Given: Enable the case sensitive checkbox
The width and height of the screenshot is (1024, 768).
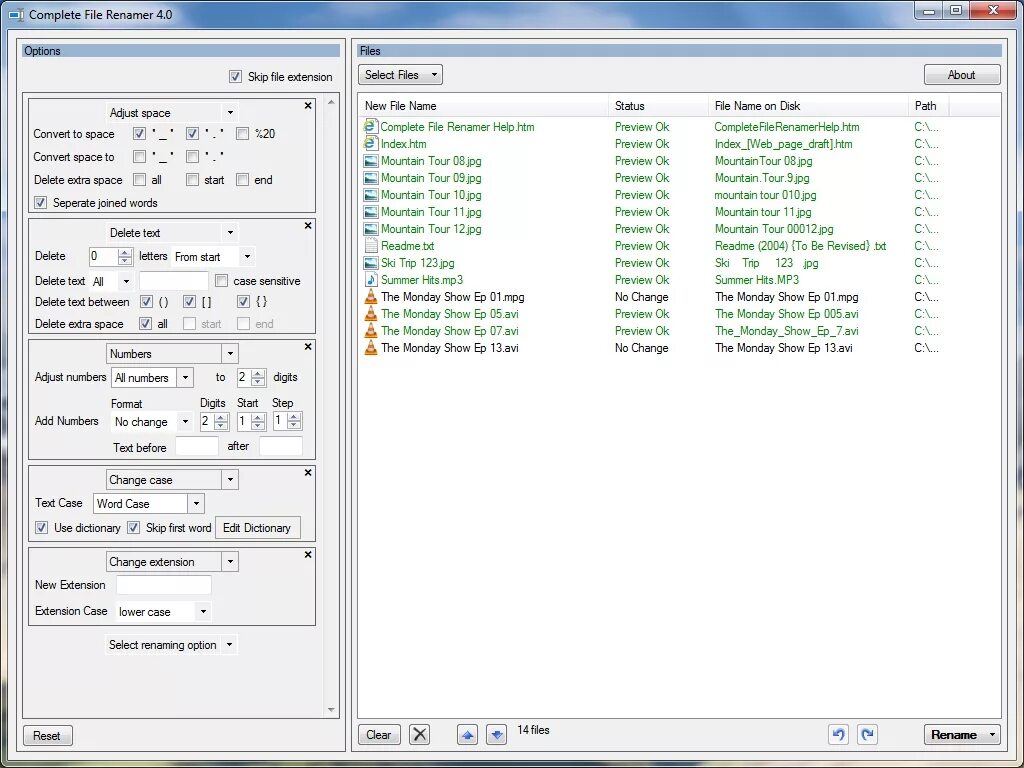Looking at the screenshot, I should pos(221,281).
